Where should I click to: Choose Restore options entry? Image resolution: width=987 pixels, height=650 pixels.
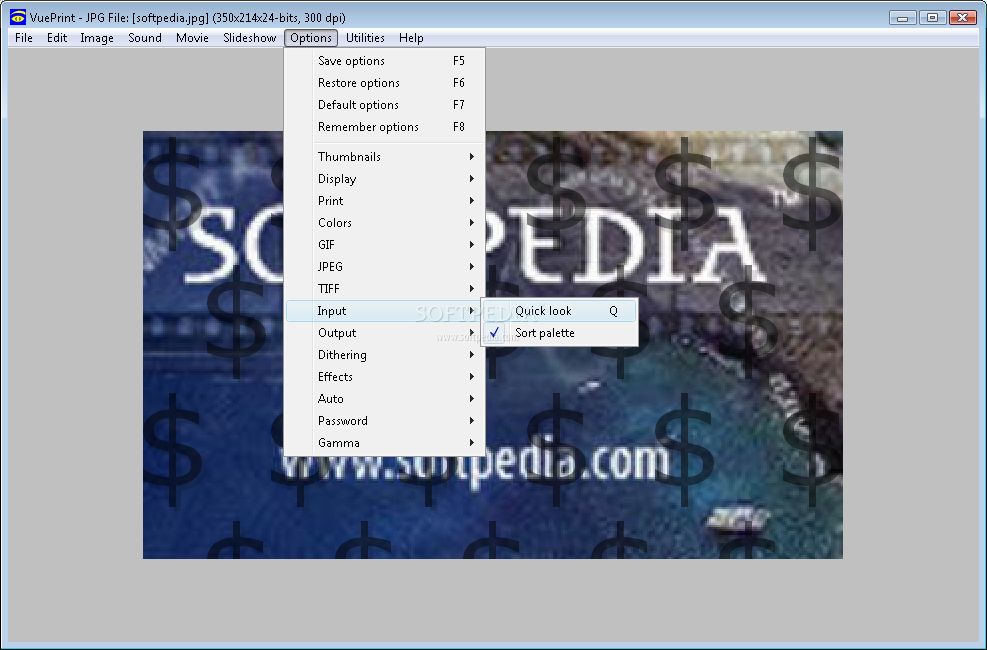pos(385,83)
